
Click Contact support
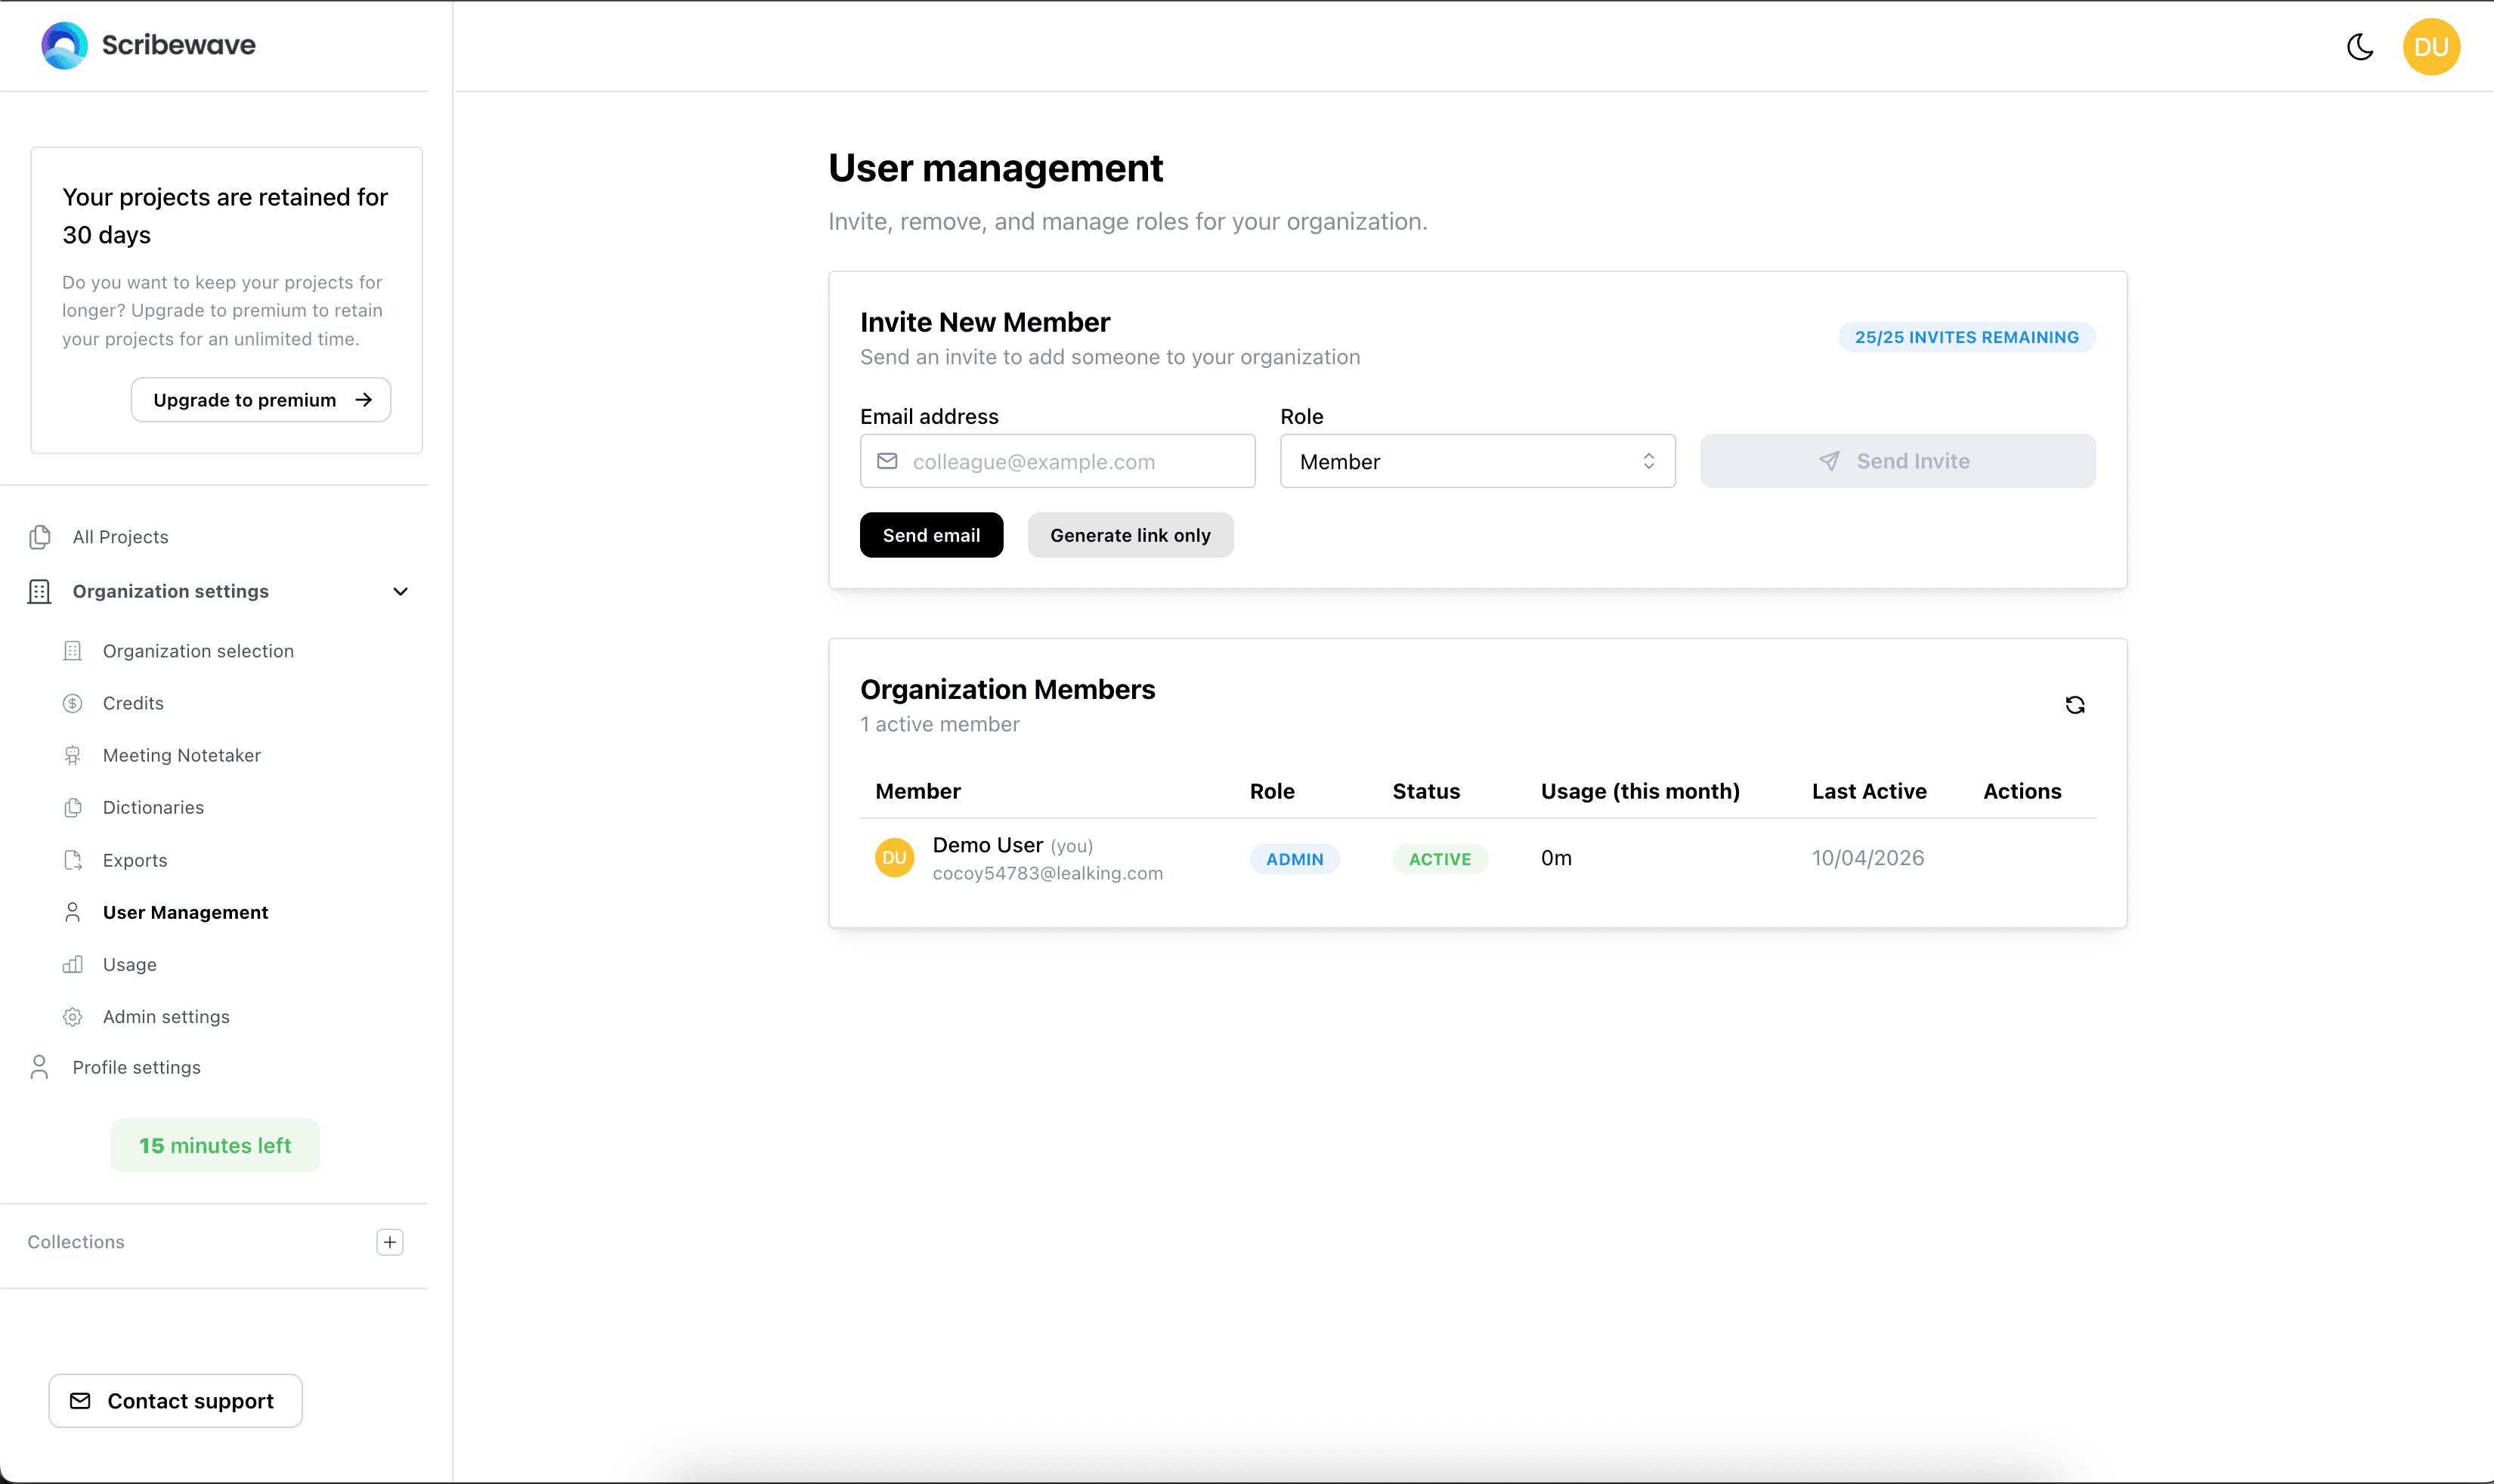point(175,1400)
